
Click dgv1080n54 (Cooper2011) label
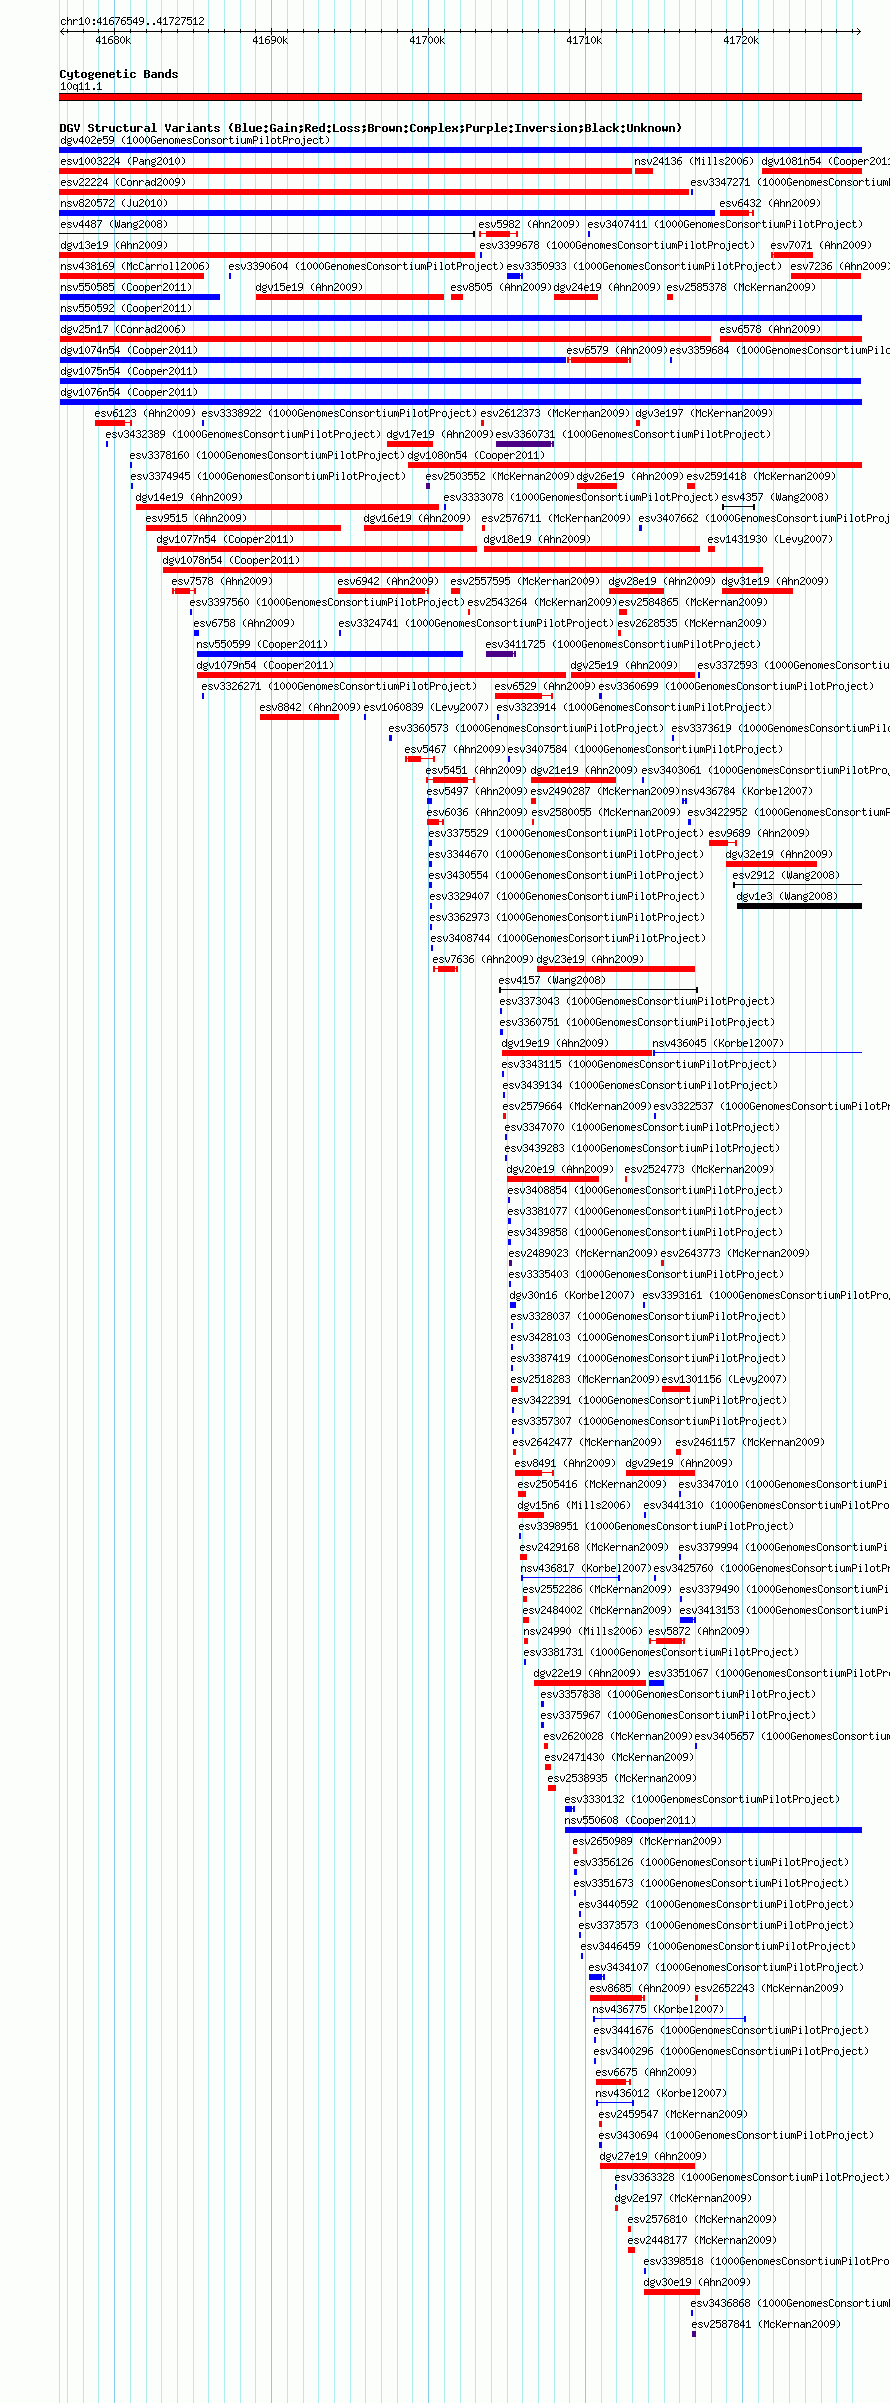[x=477, y=455]
